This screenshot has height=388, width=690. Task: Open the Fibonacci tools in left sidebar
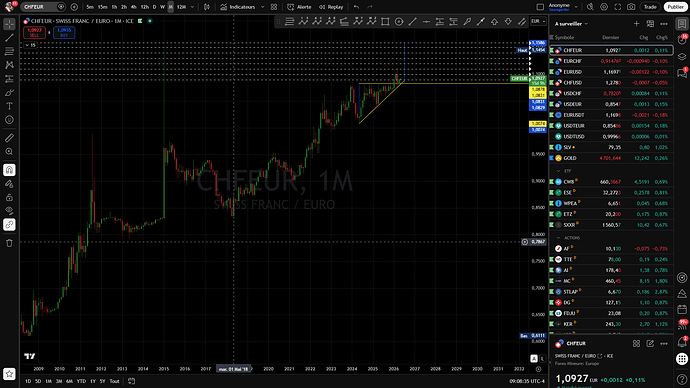click(x=9, y=51)
